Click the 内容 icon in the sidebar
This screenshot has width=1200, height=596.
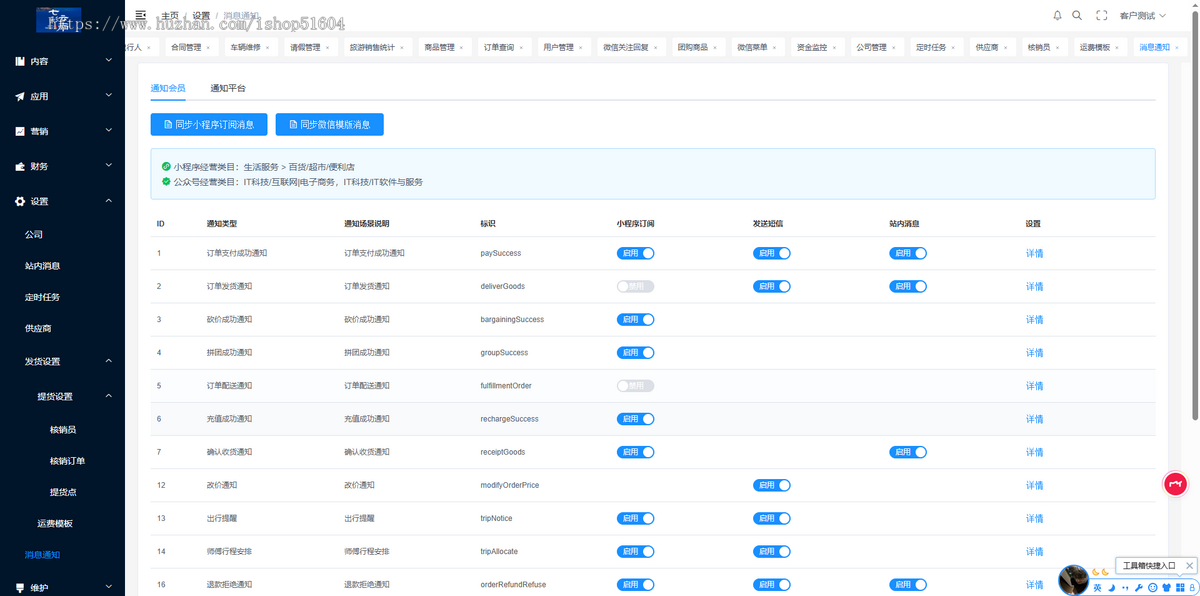point(20,61)
